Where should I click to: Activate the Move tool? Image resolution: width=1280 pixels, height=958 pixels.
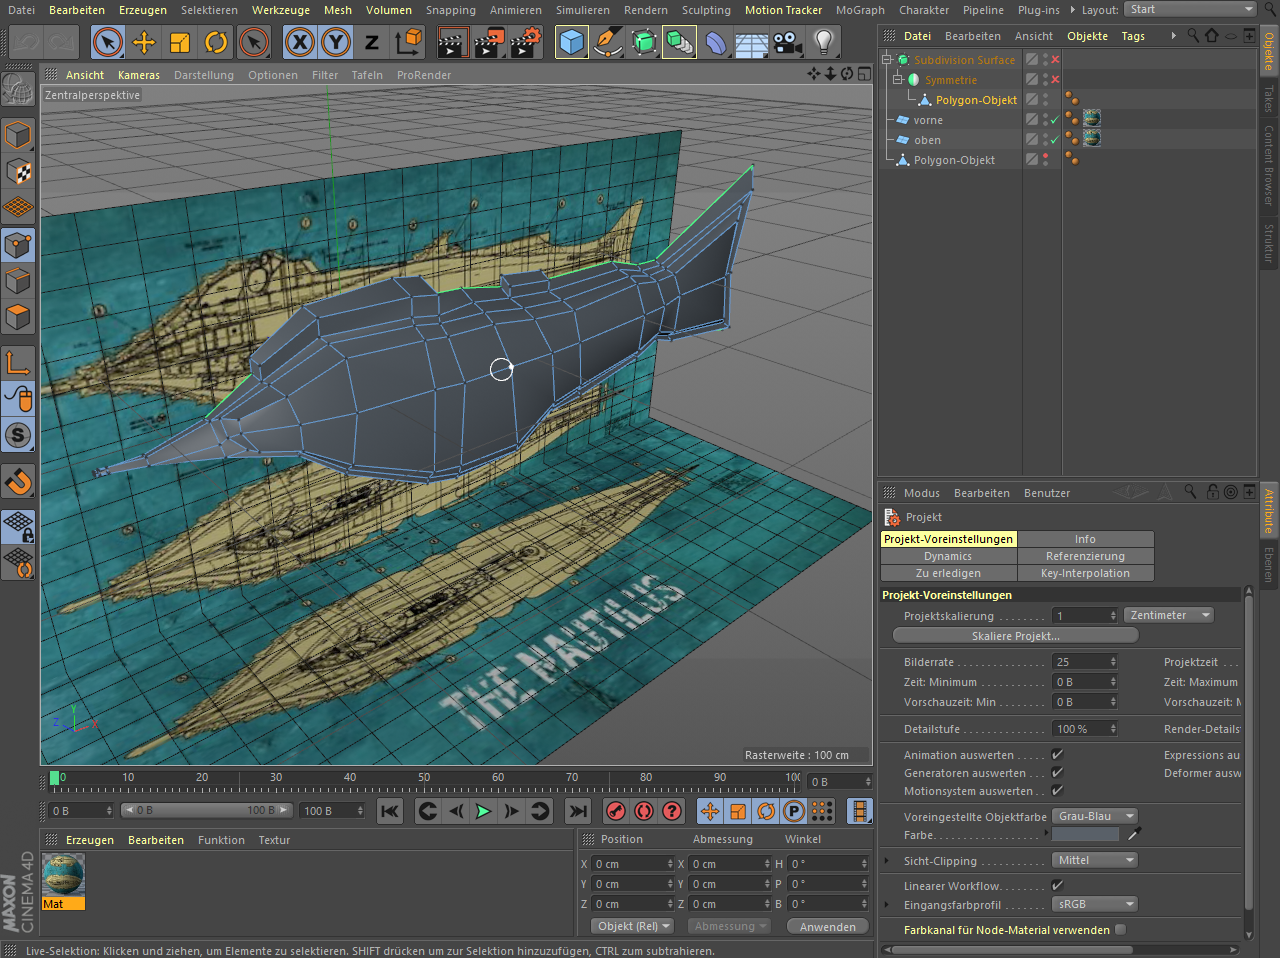(x=144, y=43)
